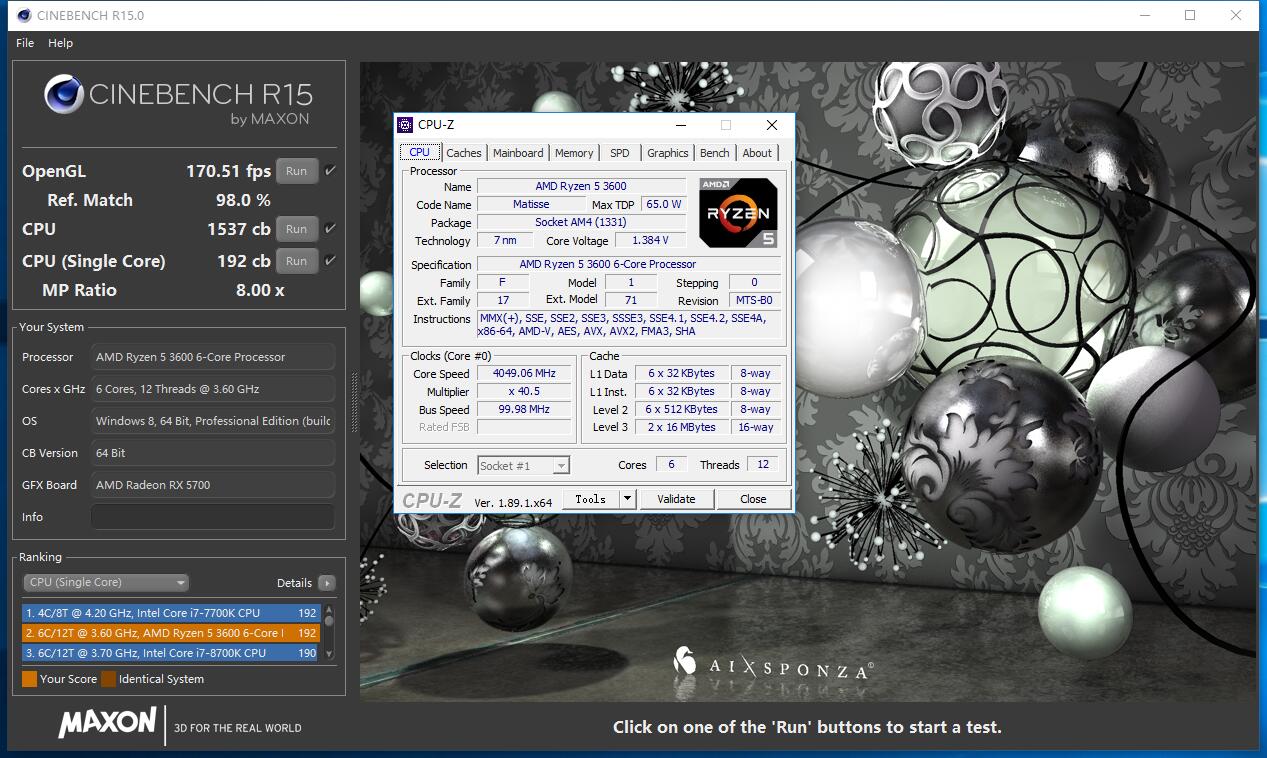Viewport: 1267px width, 758px height.
Task: Click the Level 3 cache value 2 x 16 MBytes
Action: click(681, 427)
